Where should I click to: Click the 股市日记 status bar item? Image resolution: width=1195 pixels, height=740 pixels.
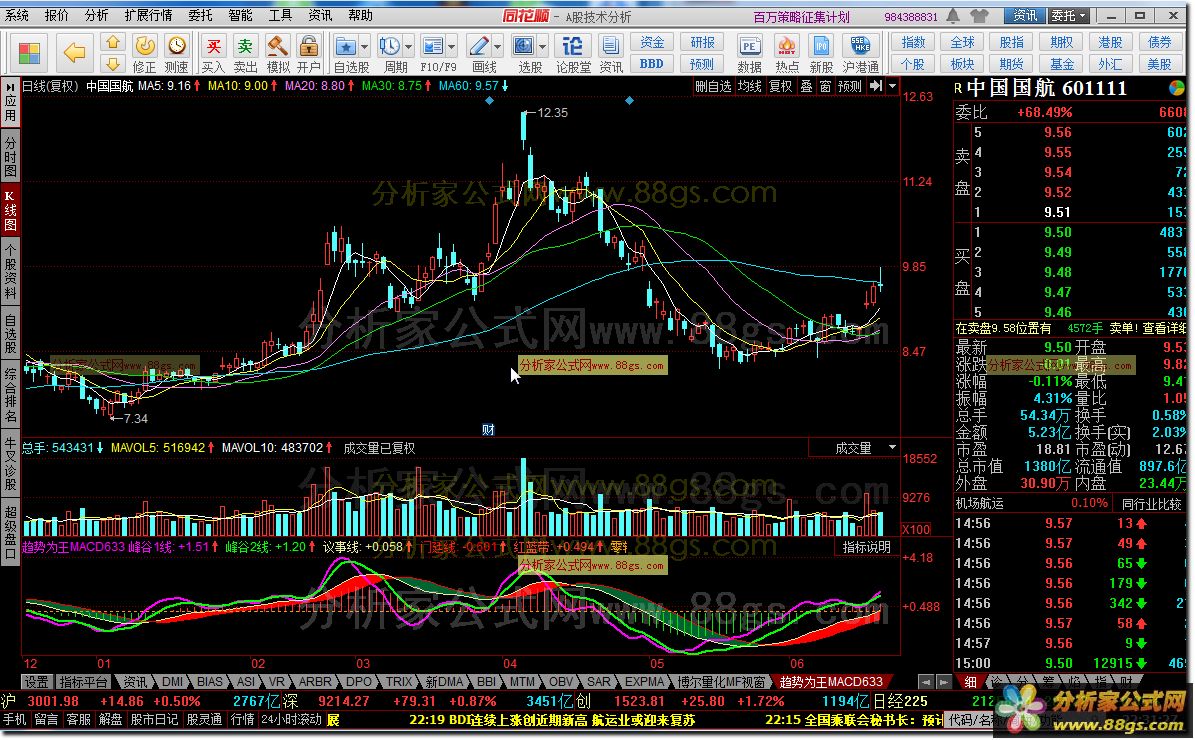[x=154, y=719]
